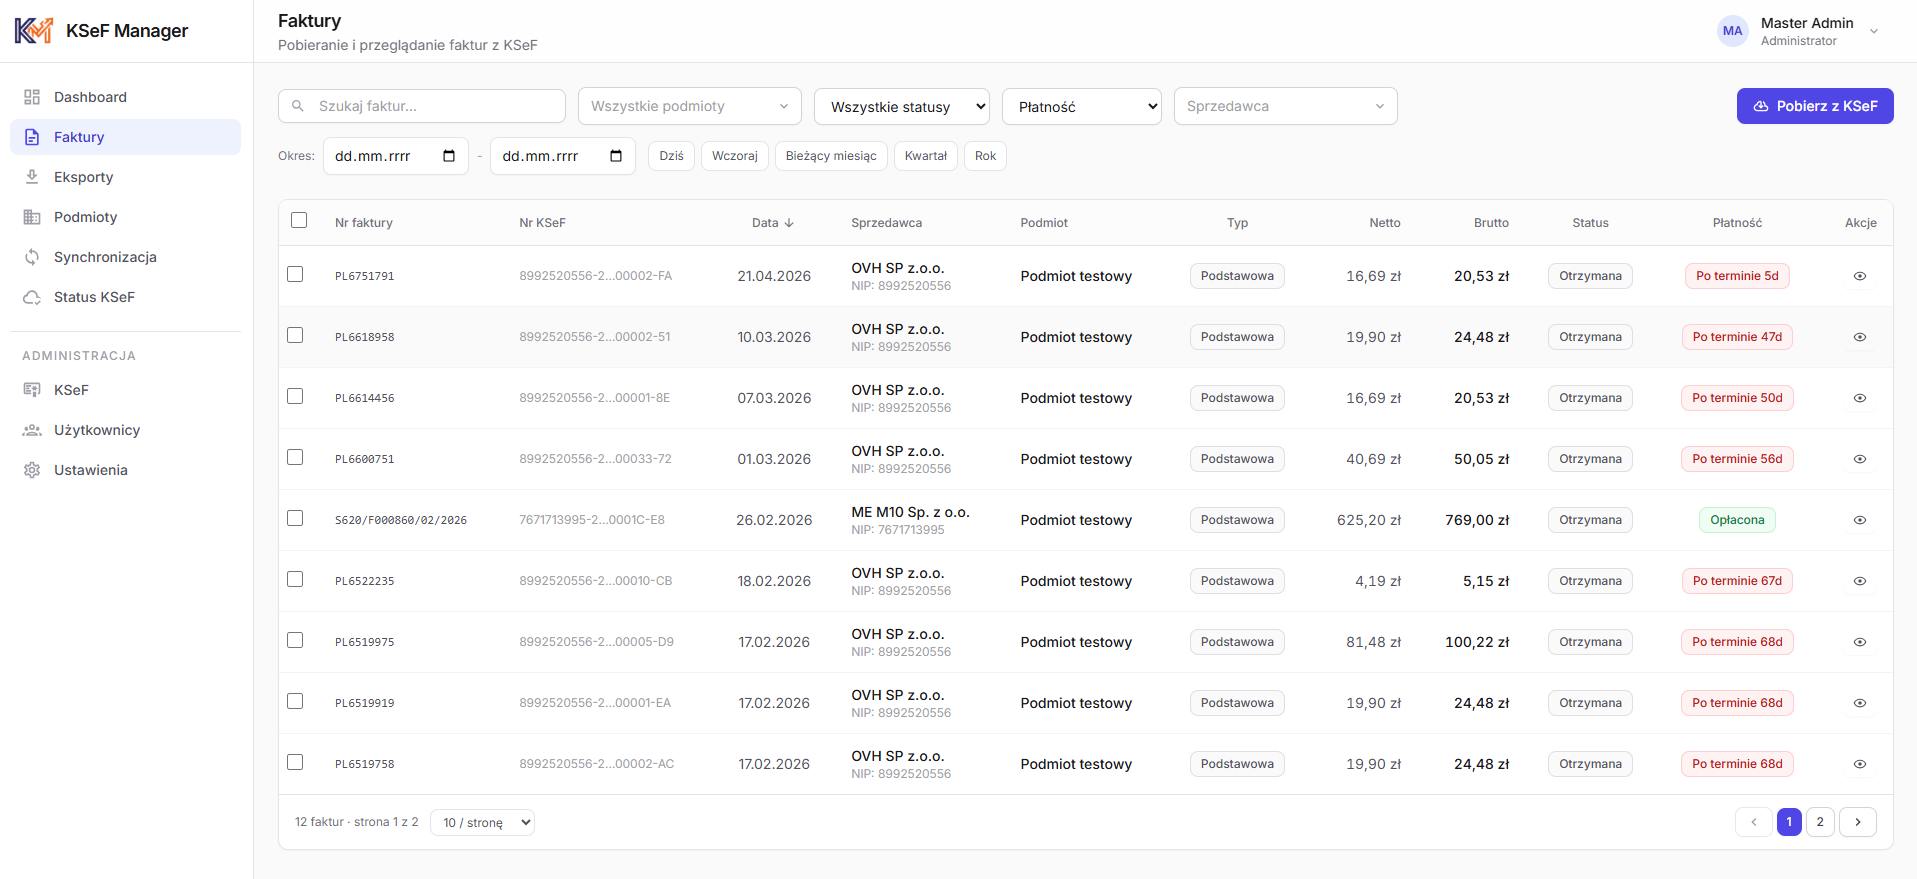Click the Użytkownicy people icon

pyautogui.click(x=32, y=430)
